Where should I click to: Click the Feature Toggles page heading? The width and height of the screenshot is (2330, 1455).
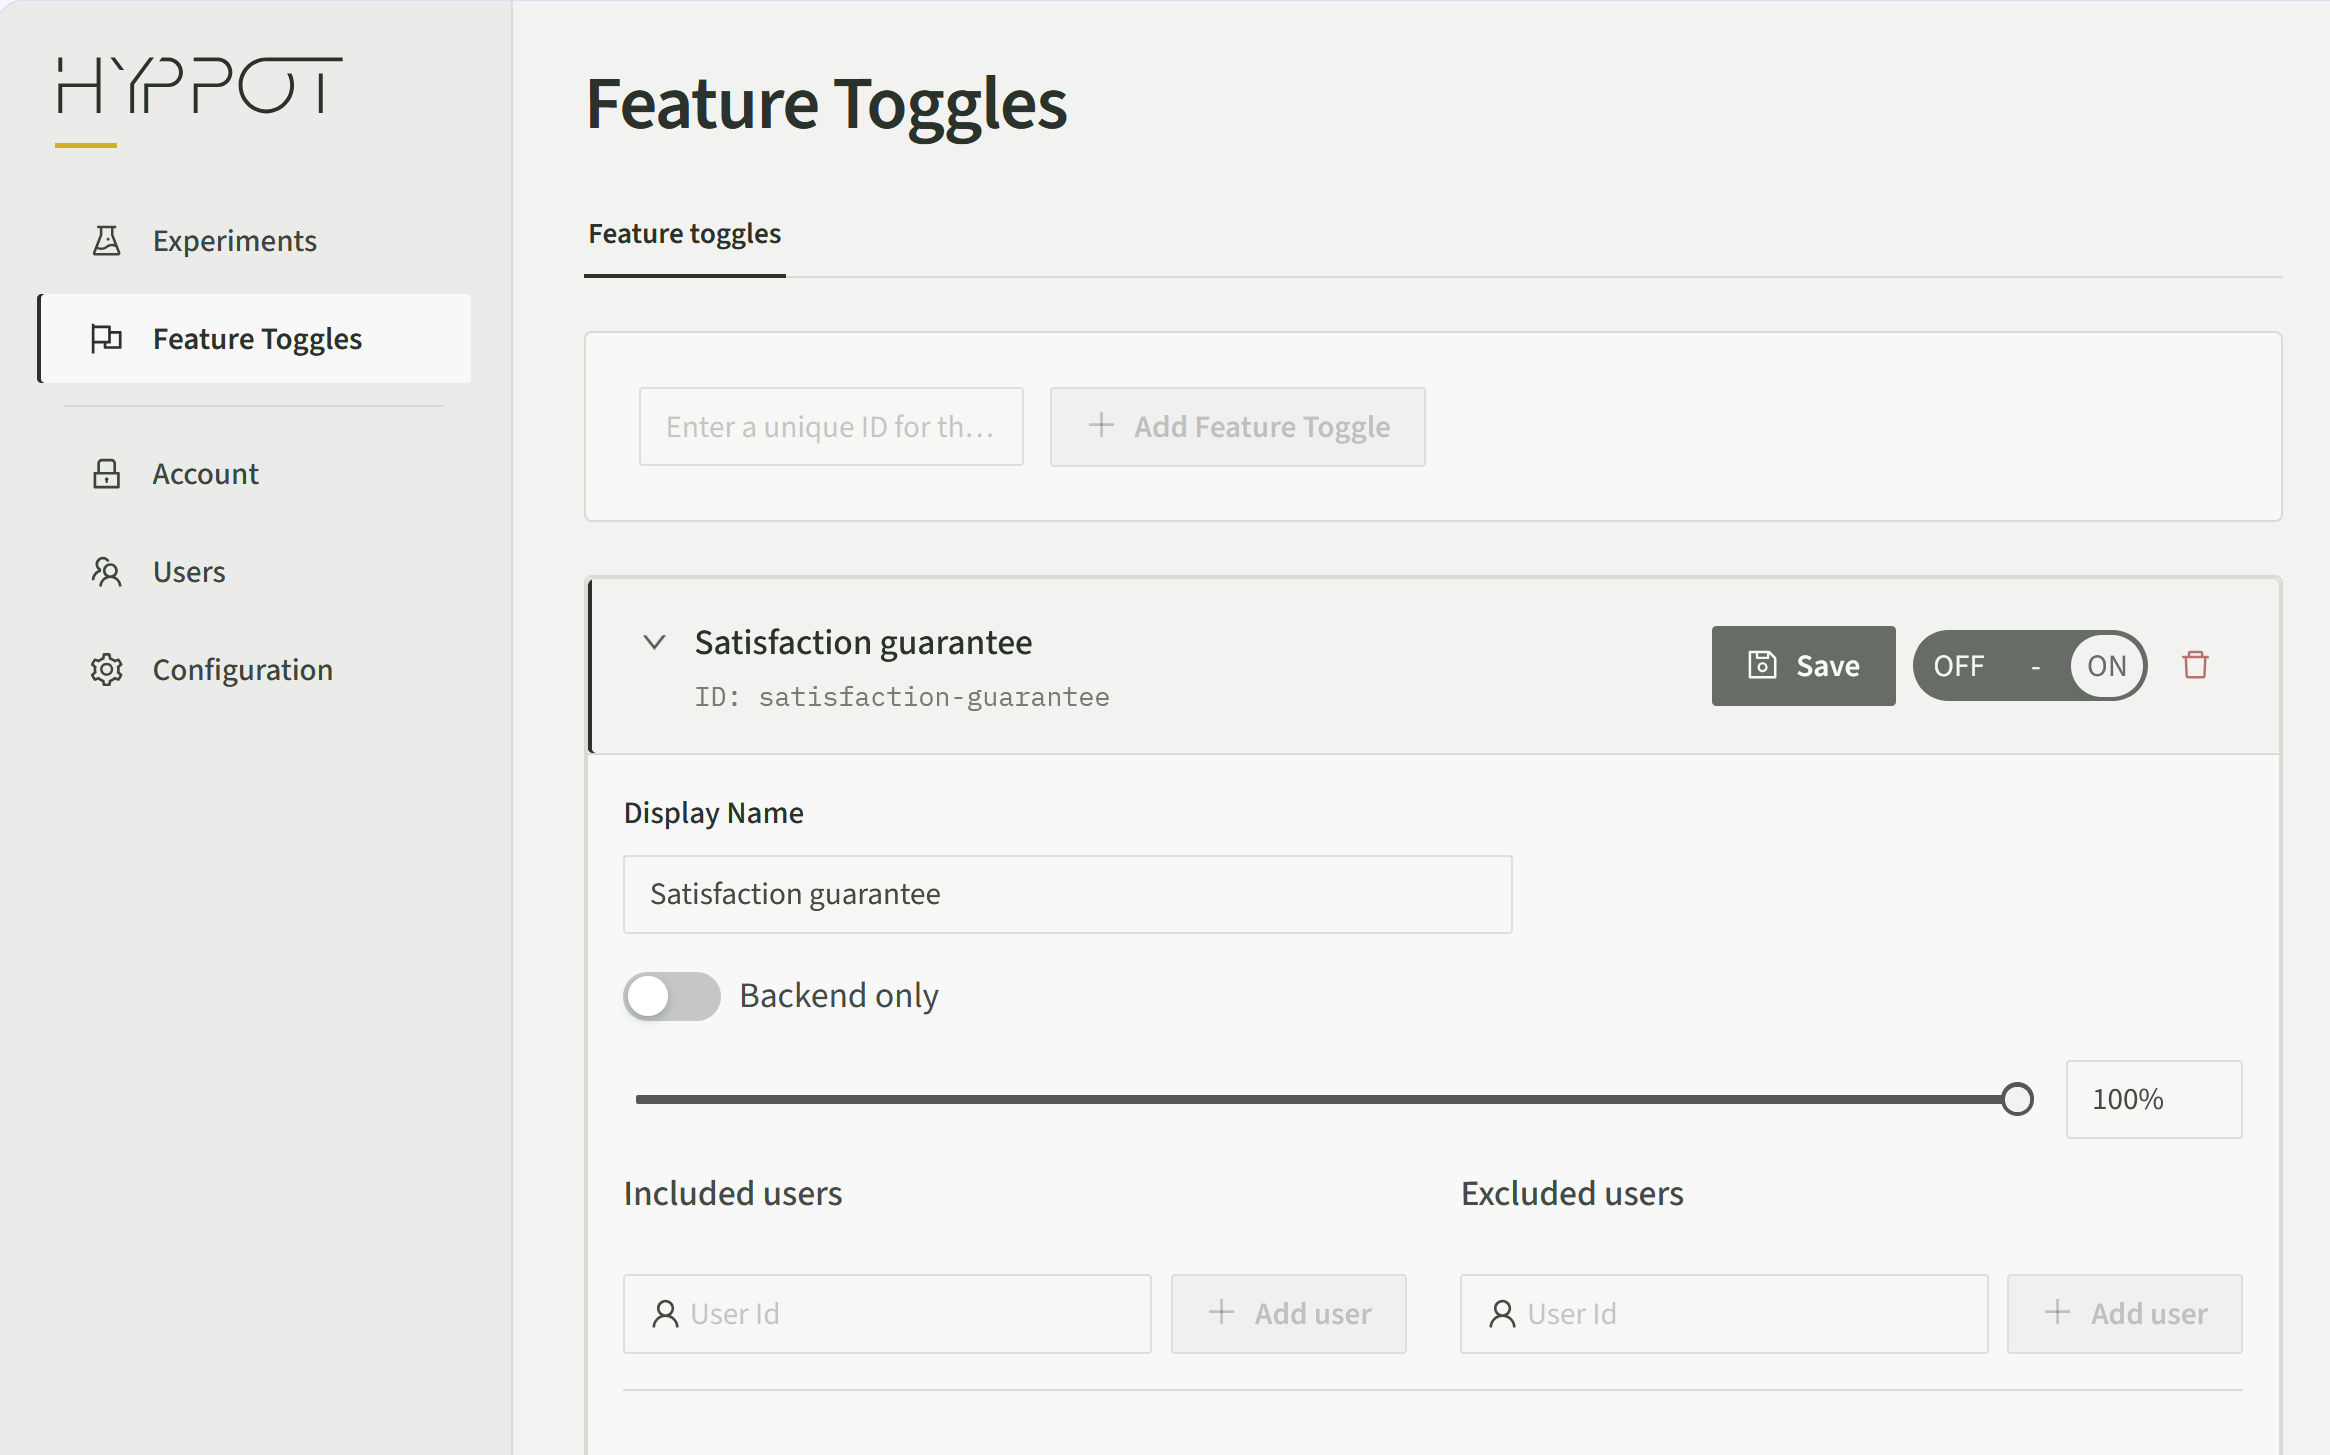coord(826,104)
